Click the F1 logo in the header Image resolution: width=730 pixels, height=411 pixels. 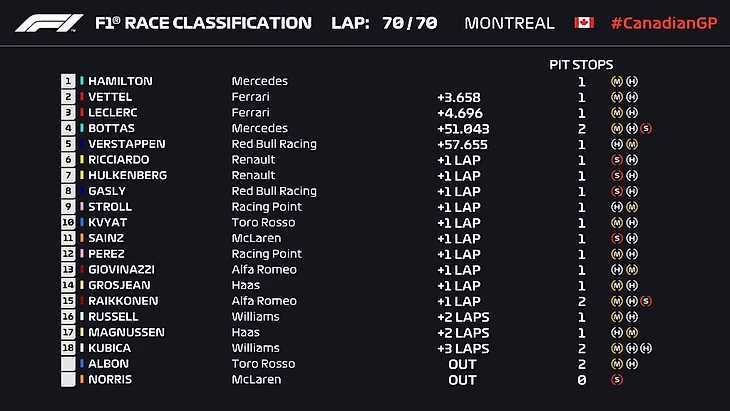(48, 22)
